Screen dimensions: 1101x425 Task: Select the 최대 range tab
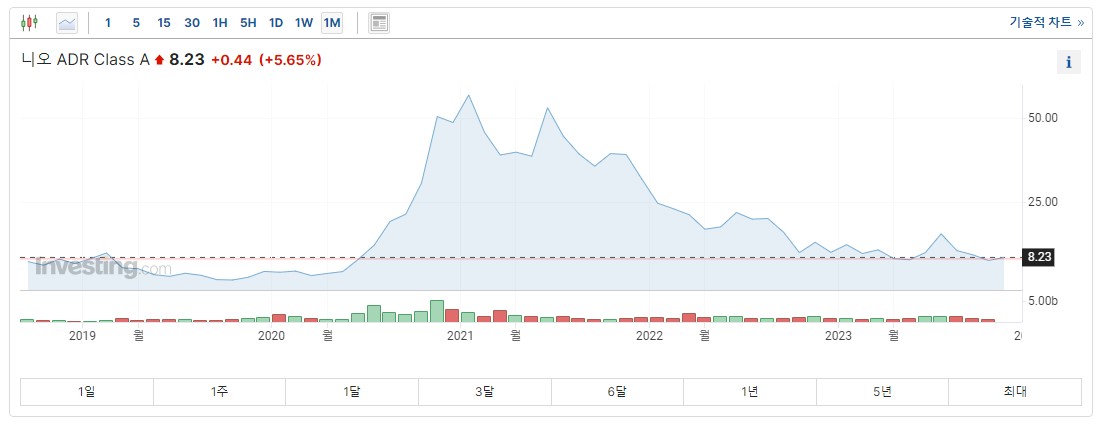(1015, 392)
